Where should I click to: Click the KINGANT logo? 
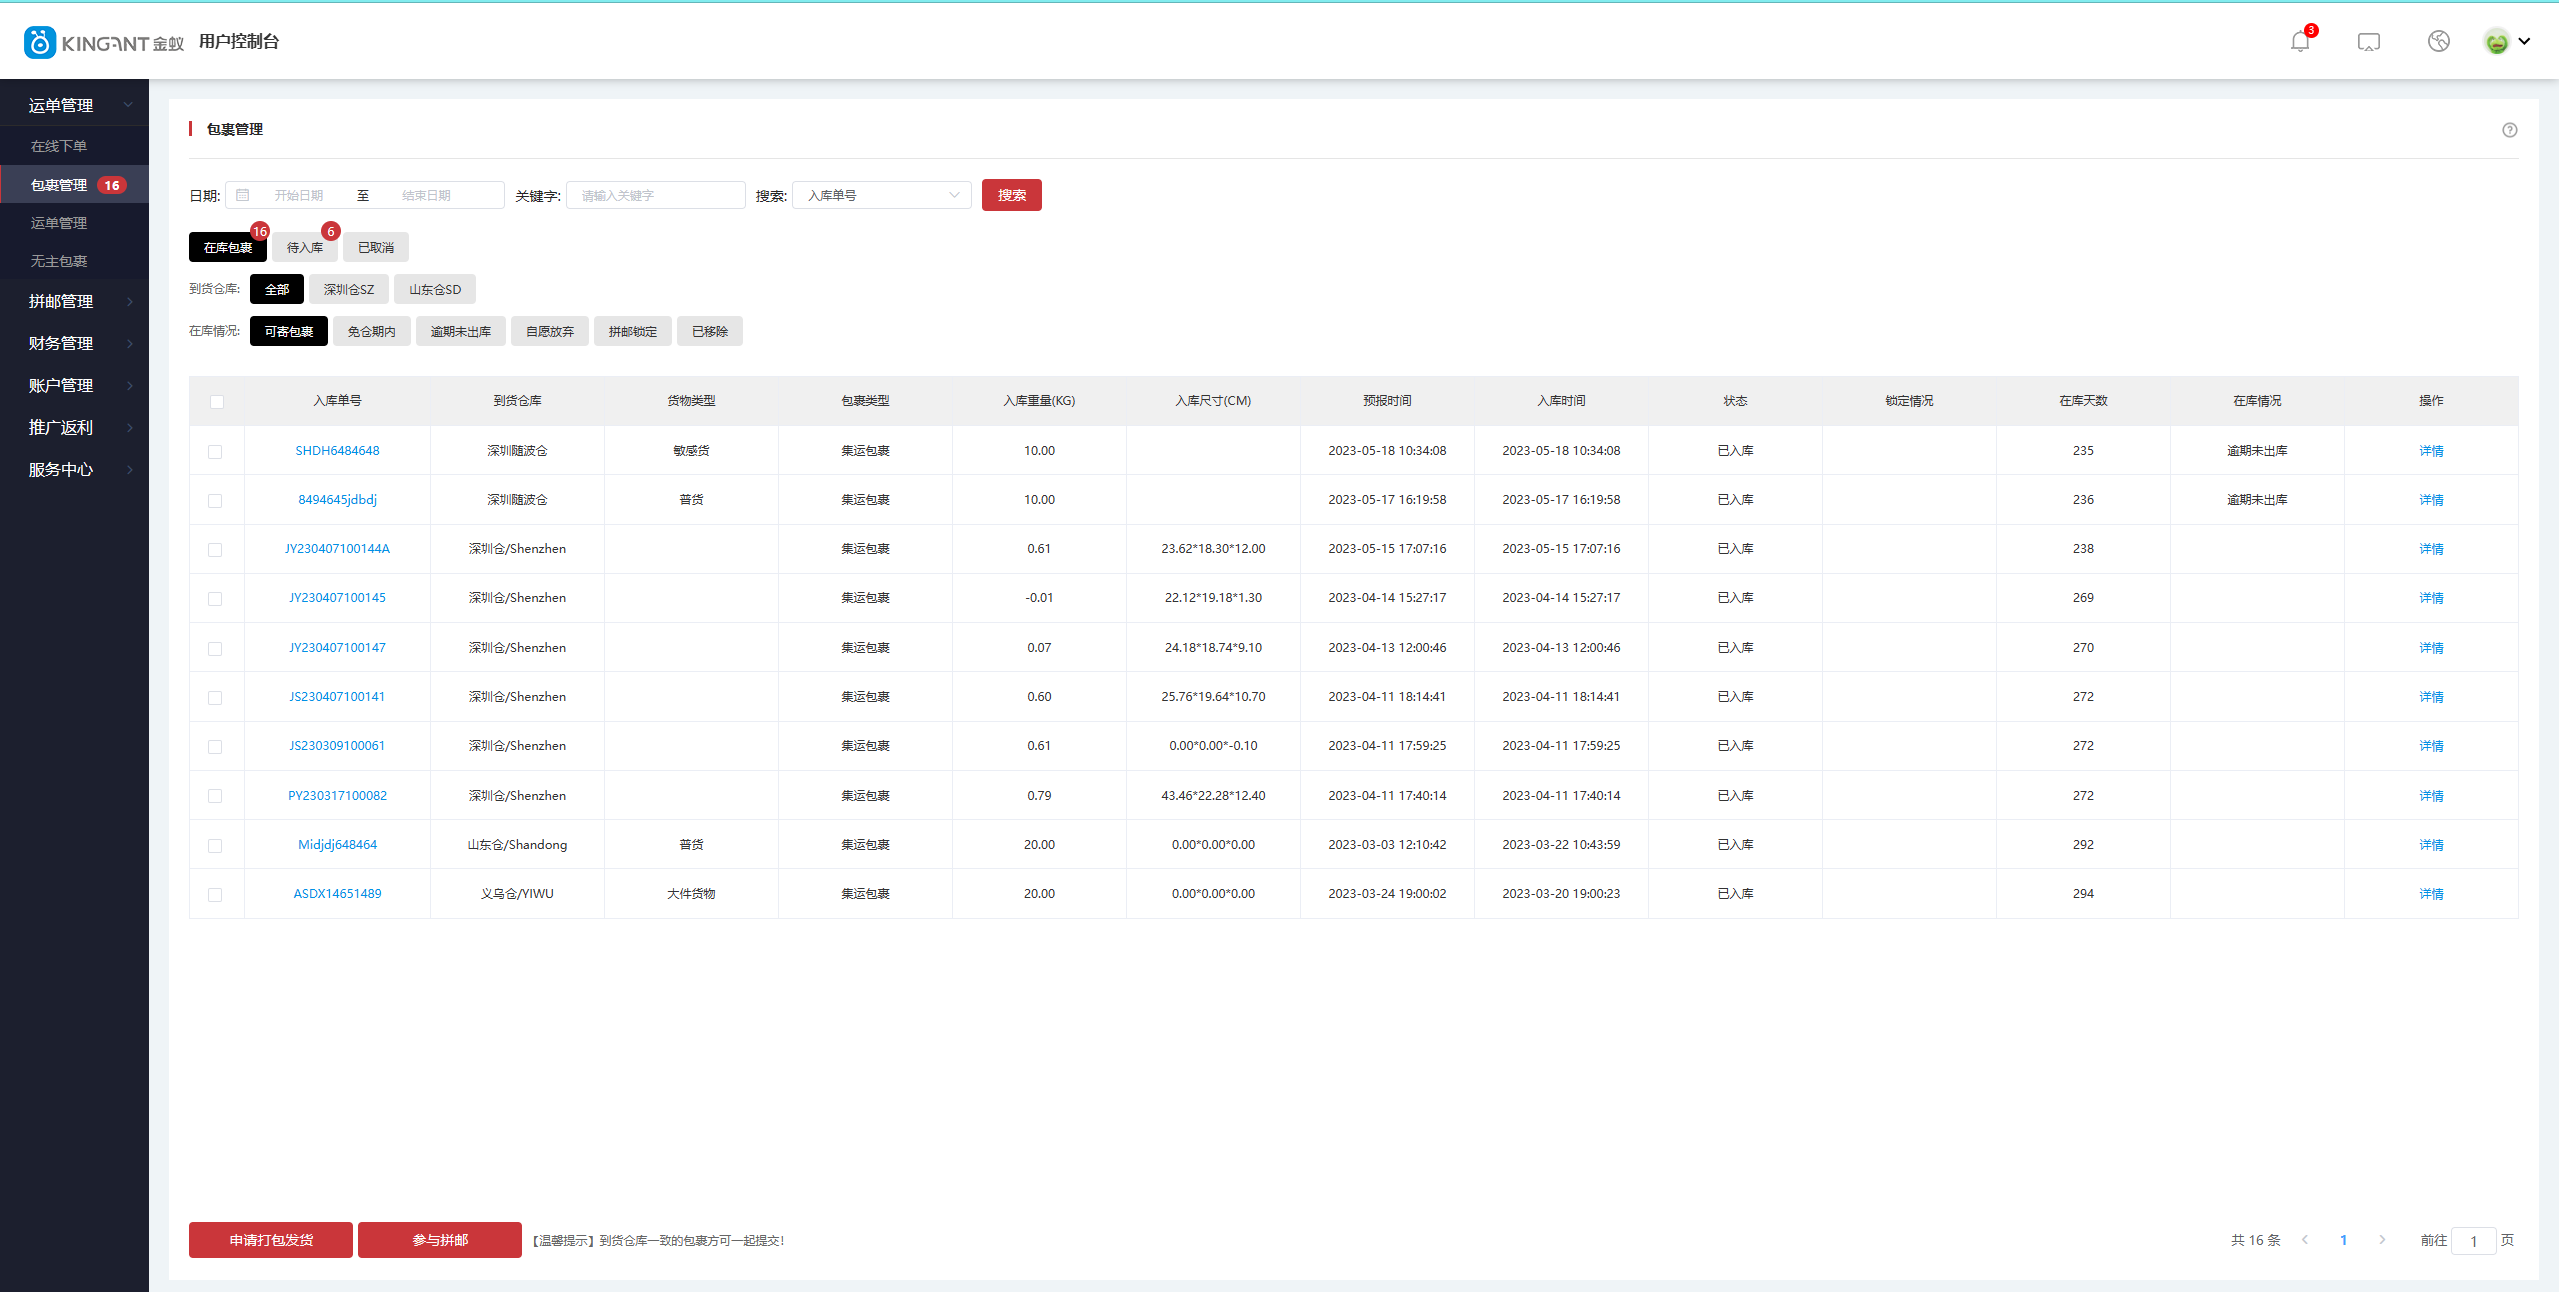[104, 42]
